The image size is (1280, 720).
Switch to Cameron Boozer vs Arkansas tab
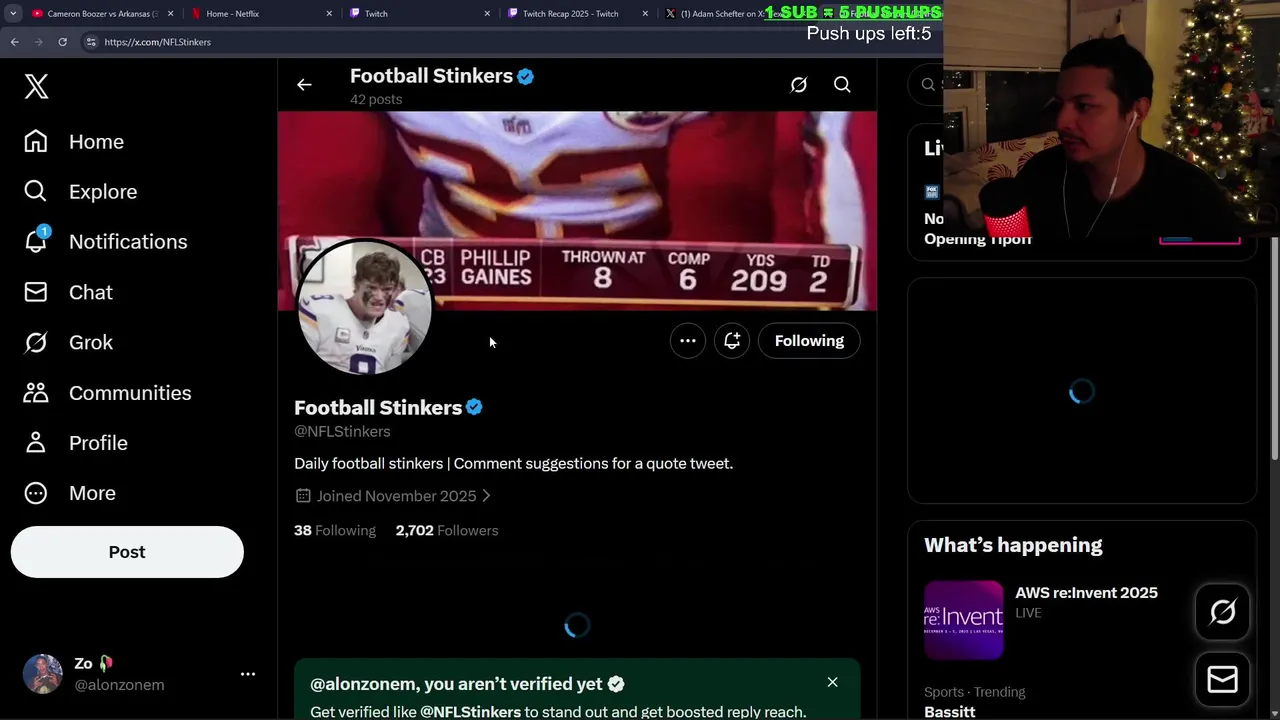103,14
